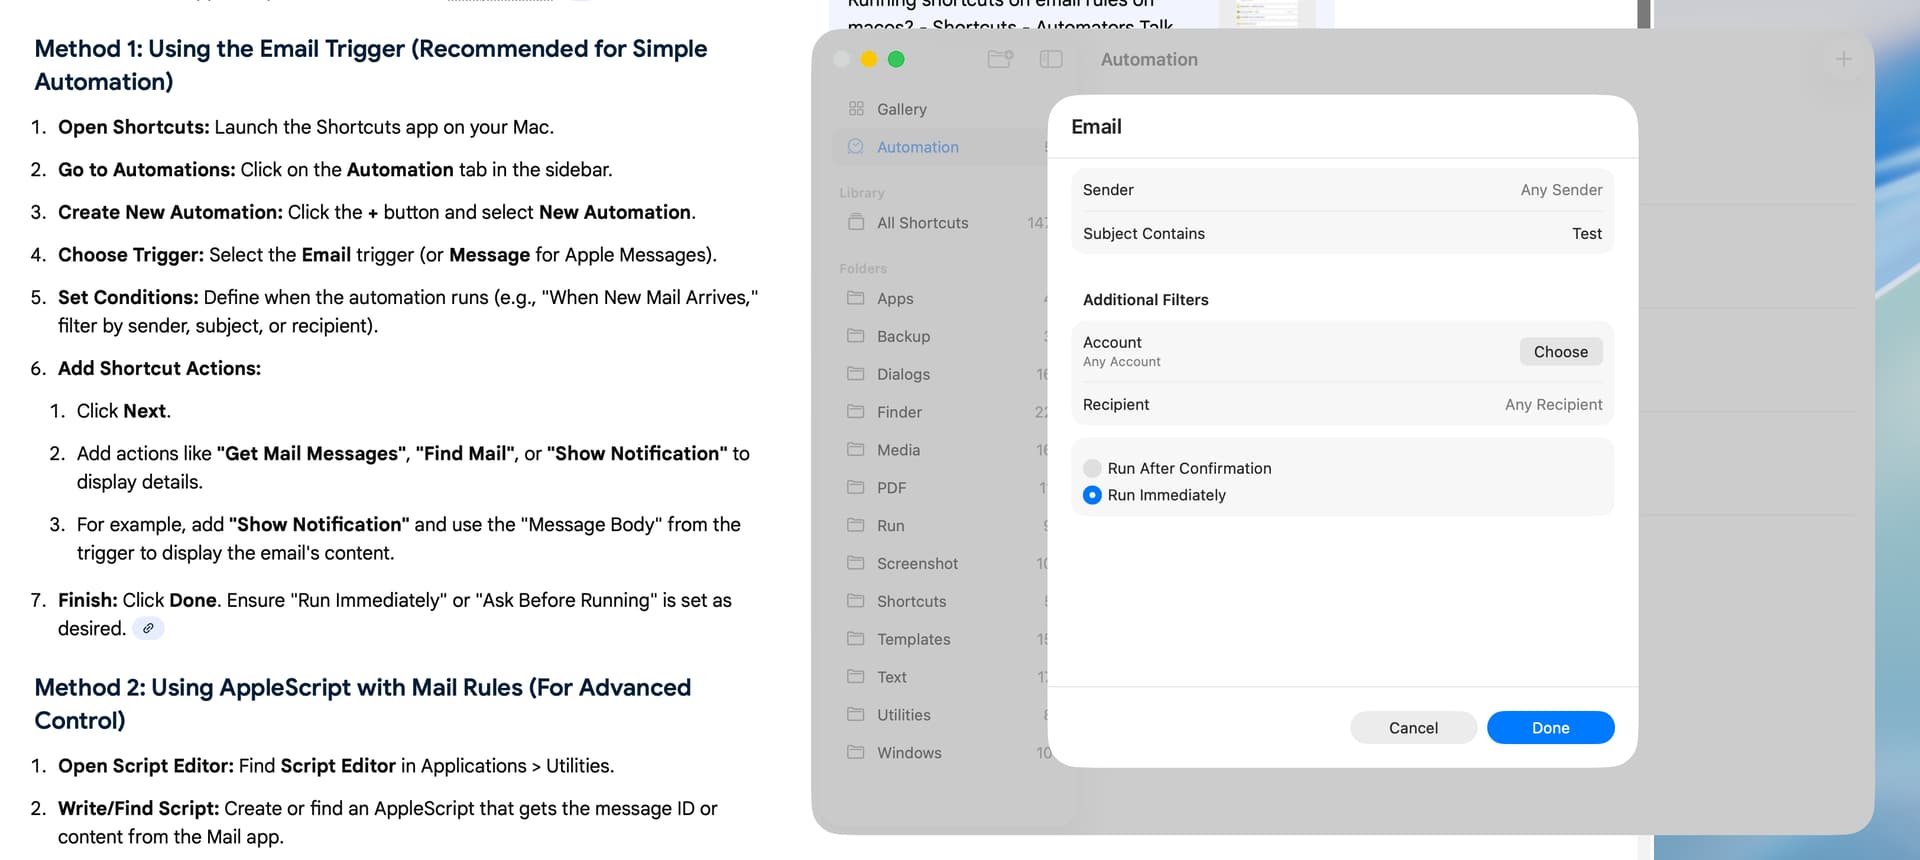The width and height of the screenshot is (1920, 860).
Task: Cancel the Email trigger dialog
Action: [1412, 728]
